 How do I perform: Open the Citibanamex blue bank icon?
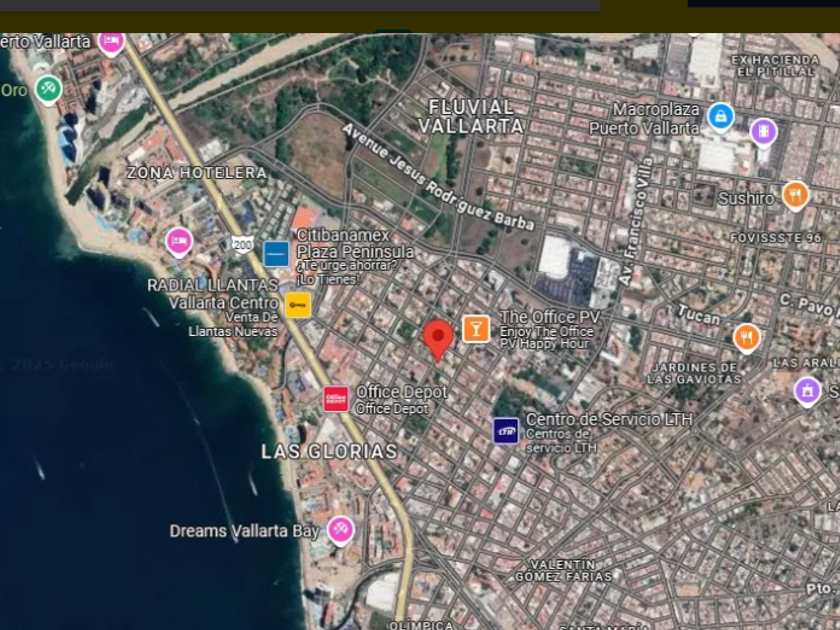pyautogui.click(x=276, y=254)
